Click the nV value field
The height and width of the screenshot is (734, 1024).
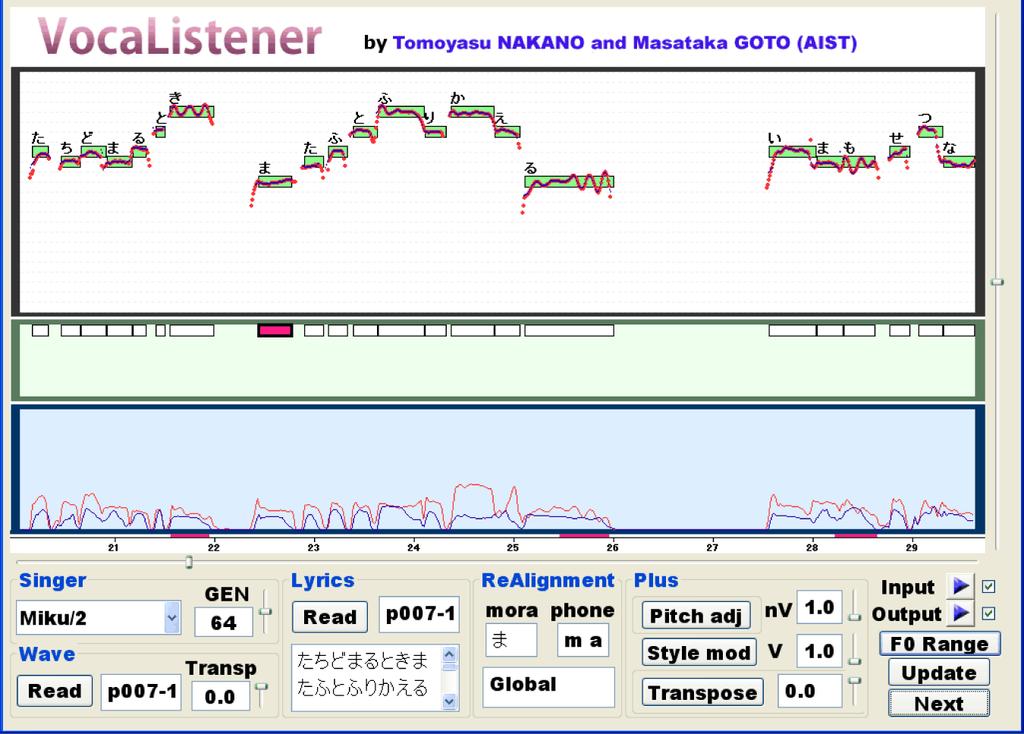pyautogui.click(x=820, y=608)
